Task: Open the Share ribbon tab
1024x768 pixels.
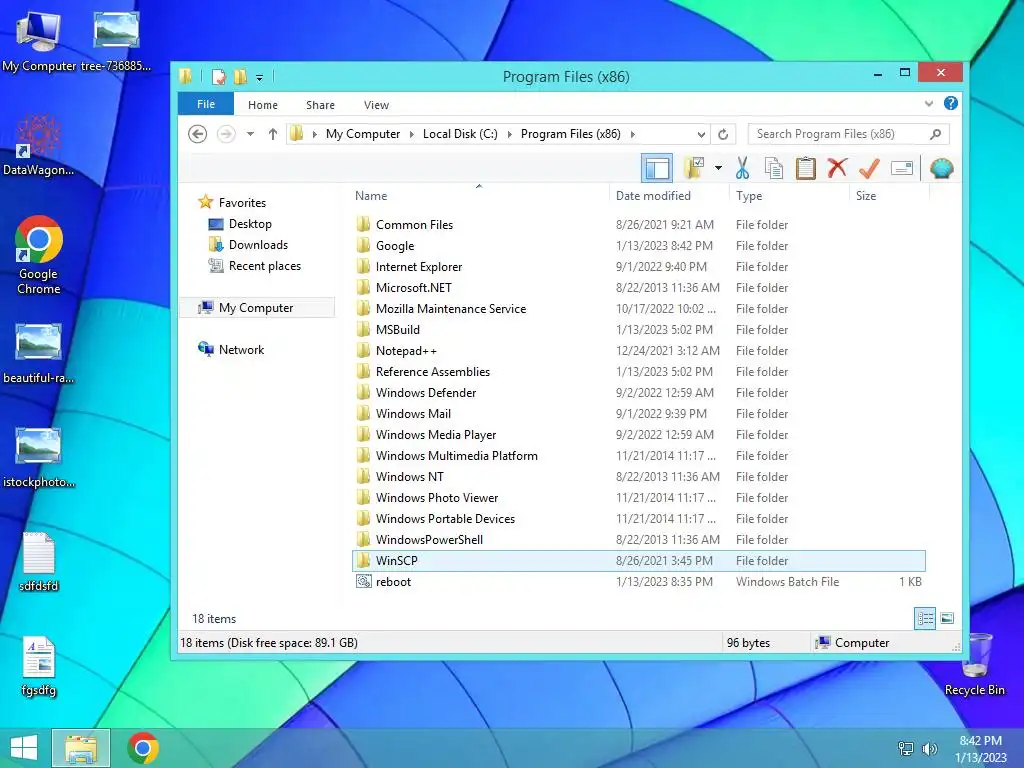Action: (320, 104)
